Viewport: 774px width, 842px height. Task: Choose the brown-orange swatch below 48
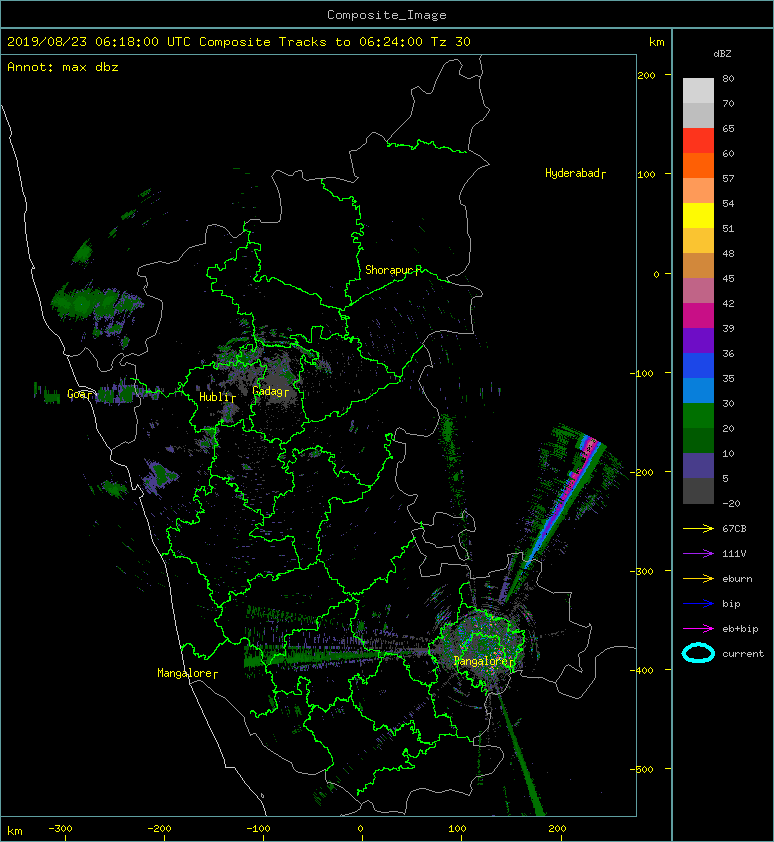click(x=698, y=266)
